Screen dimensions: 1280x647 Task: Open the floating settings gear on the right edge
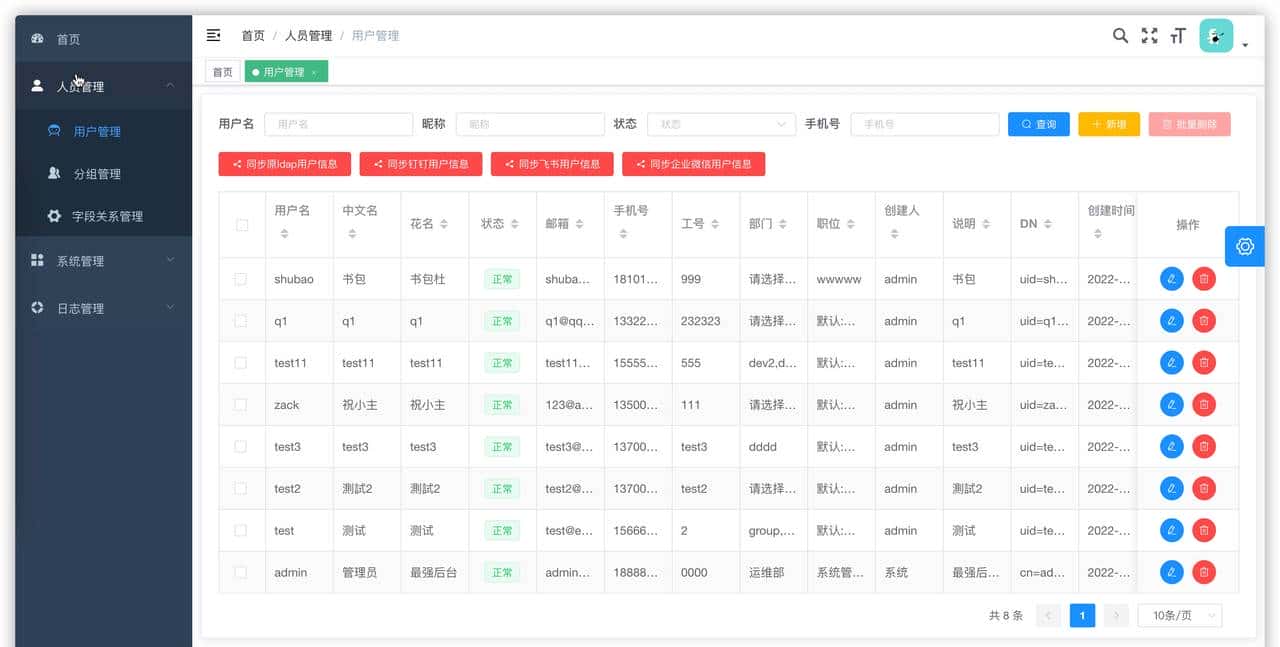(1244, 246)
